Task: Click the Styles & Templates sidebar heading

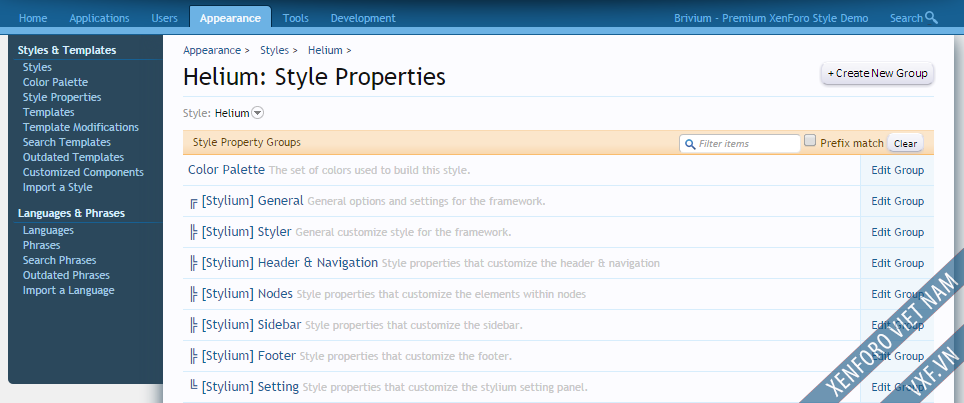Action: click(x=67, y=50)
